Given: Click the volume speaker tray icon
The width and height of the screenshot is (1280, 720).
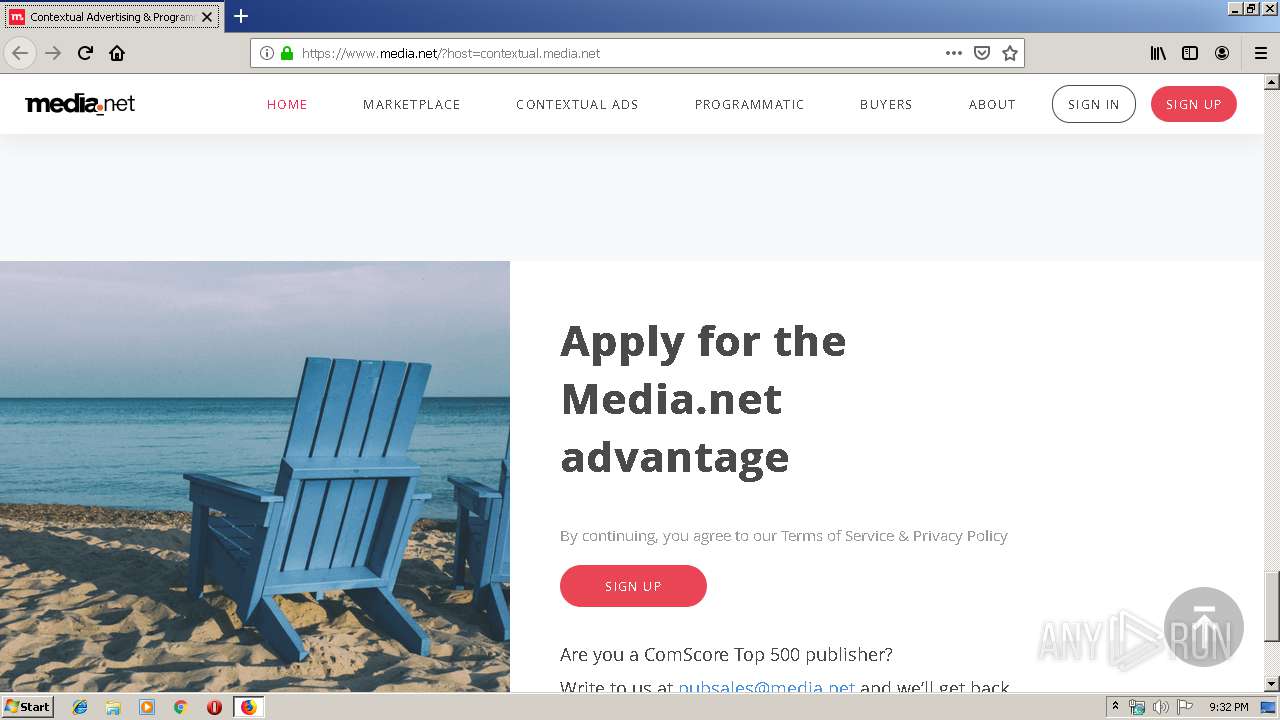Looking at the screenshot, I should point(1160,707).
